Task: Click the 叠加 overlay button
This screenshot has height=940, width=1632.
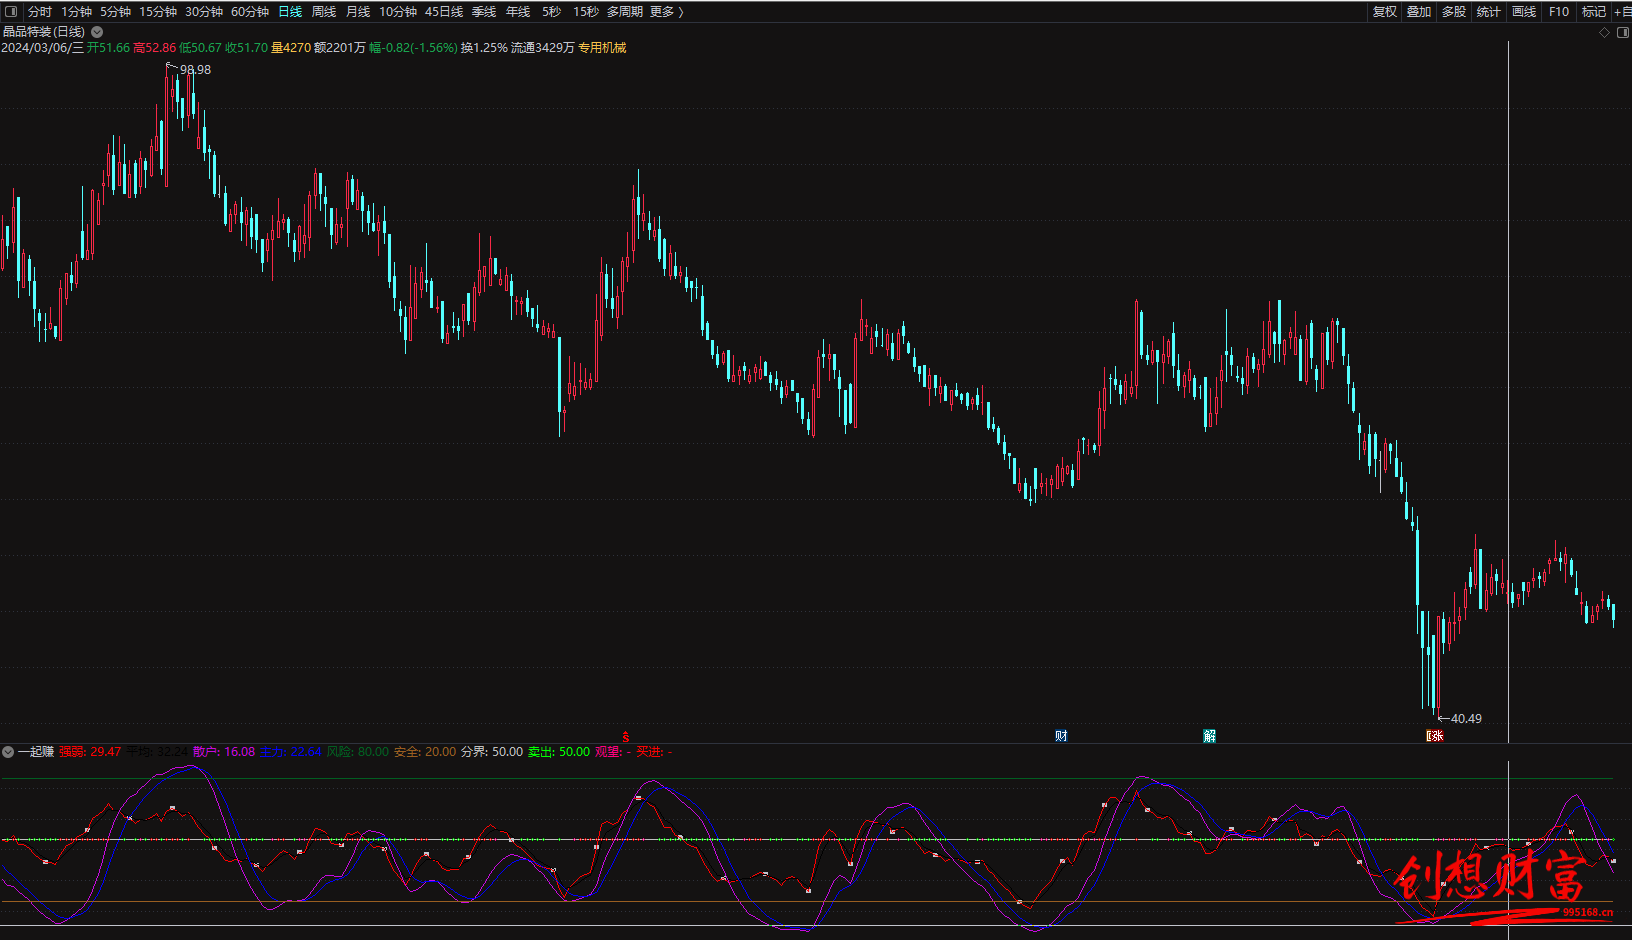Action: [x=1419, y=12]
